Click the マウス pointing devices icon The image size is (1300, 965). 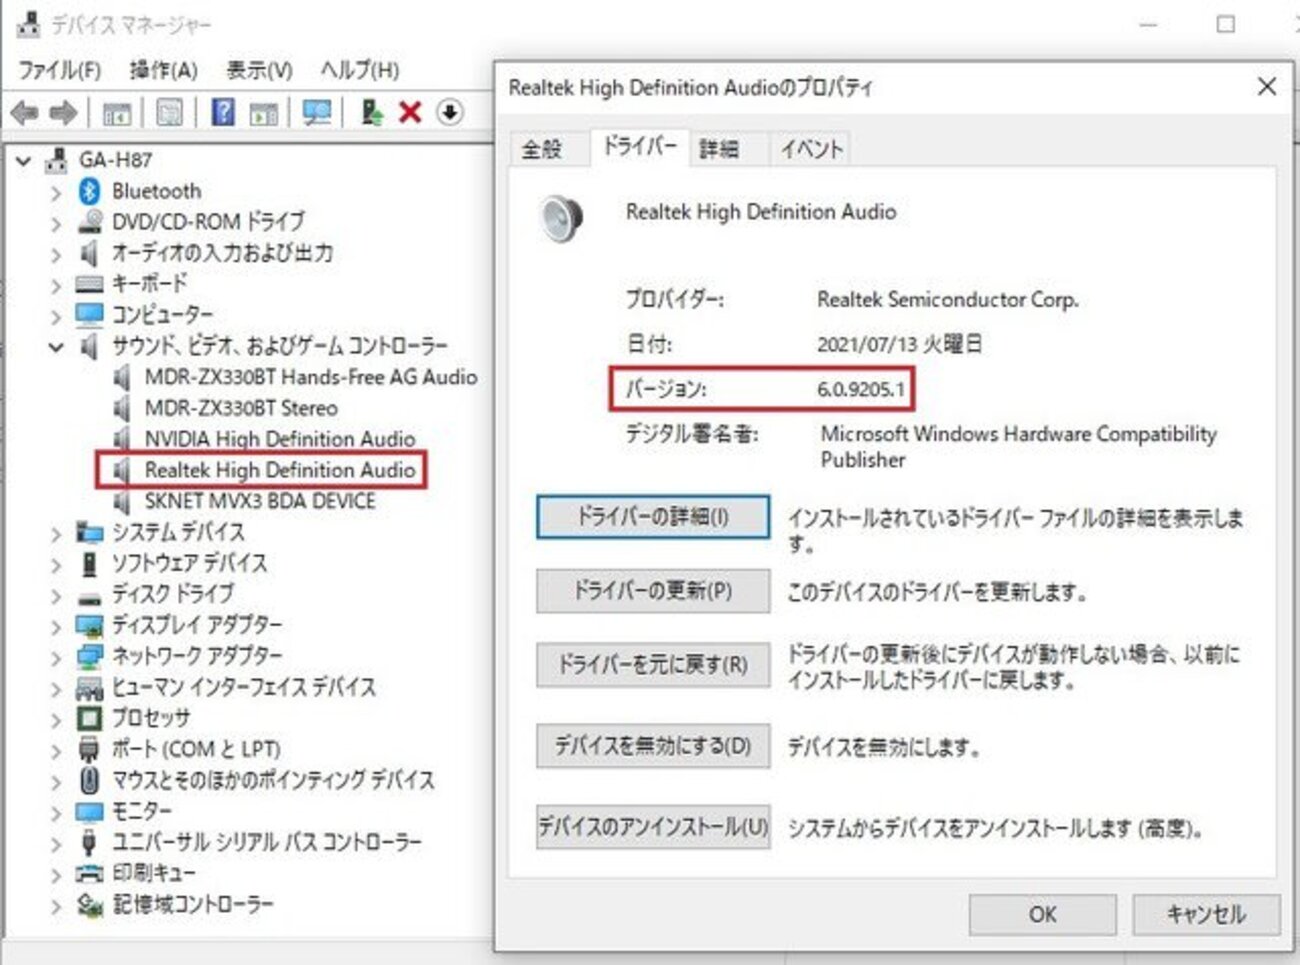click(x=90, y=780)
